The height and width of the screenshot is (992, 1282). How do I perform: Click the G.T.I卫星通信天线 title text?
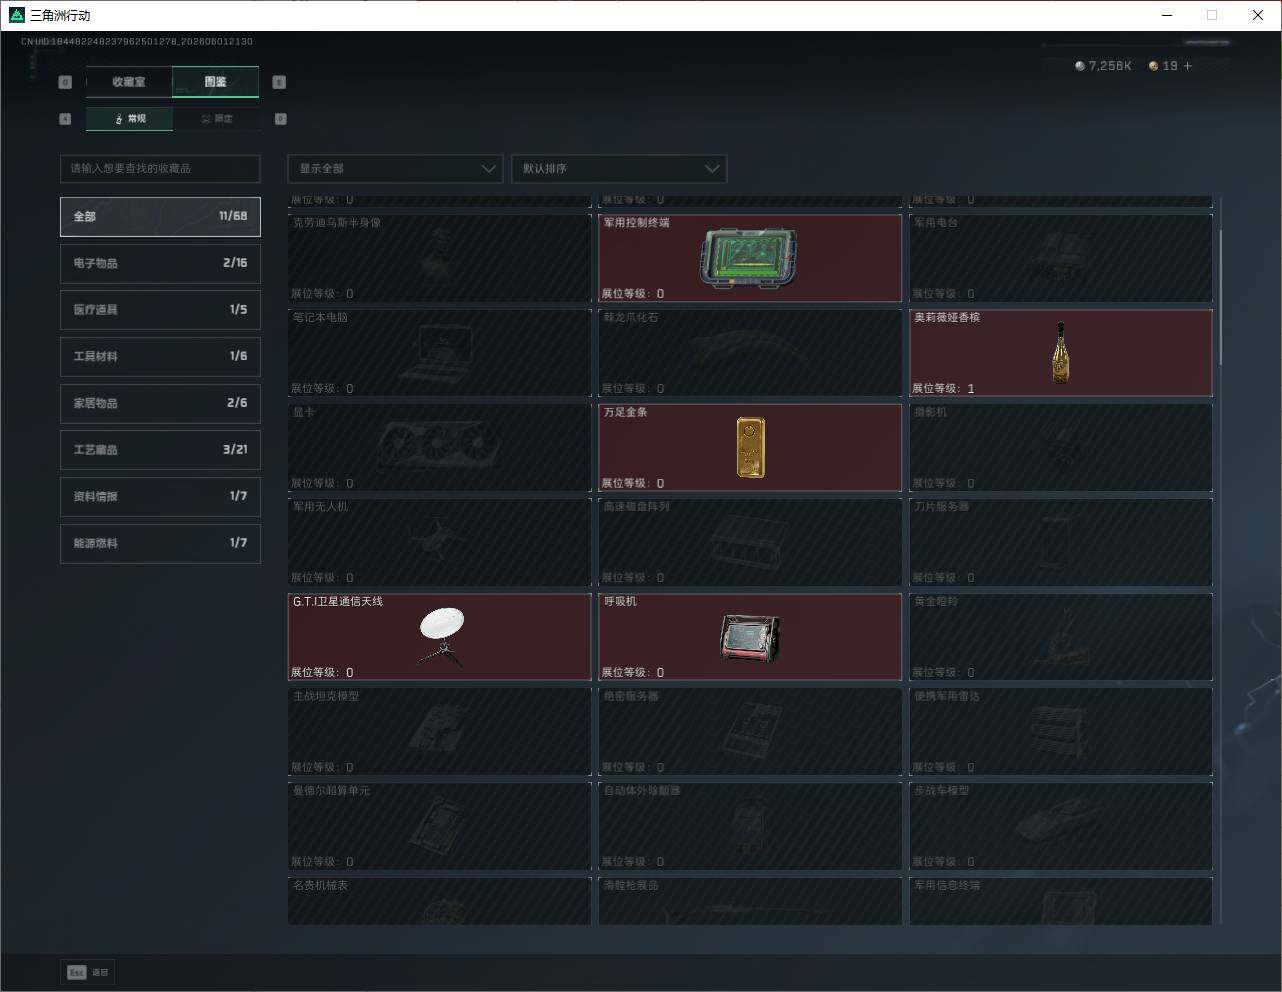pyautogui.click(x=338, y=601)
